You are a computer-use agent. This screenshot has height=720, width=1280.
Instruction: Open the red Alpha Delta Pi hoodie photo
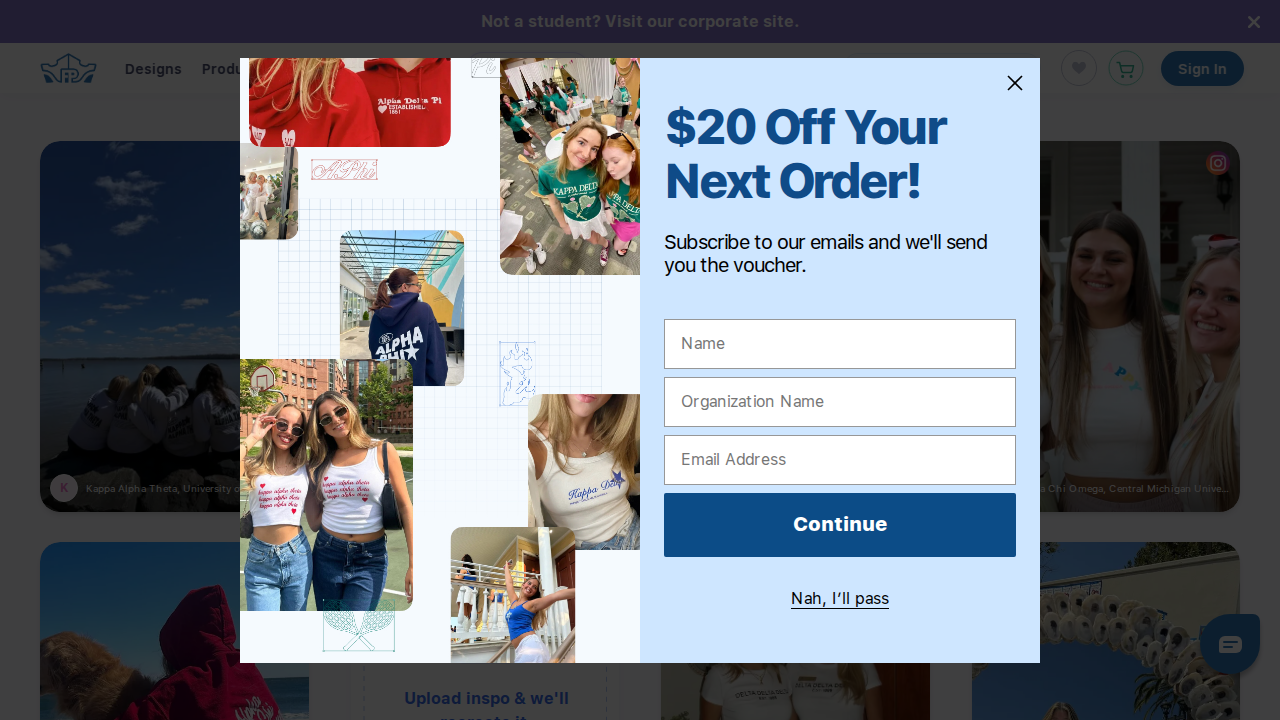[x=350, y=102]
